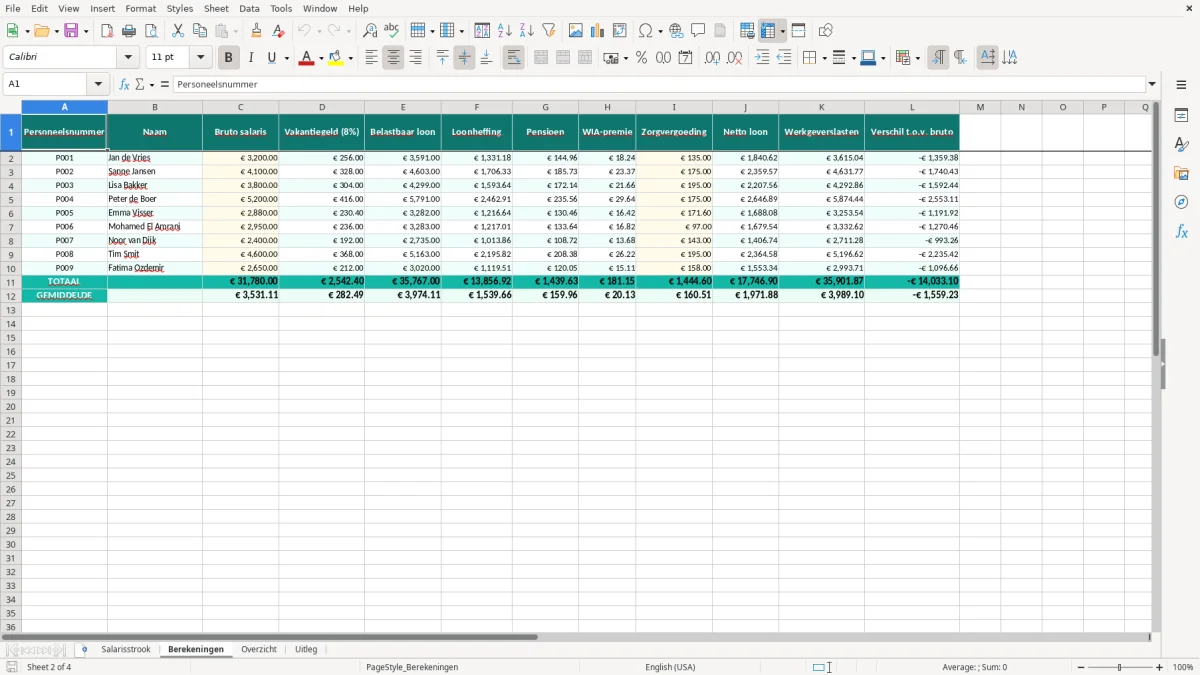Switch to the Uitleg sheet tab
Screen dimensions: 1200x675
pos(306,649)
